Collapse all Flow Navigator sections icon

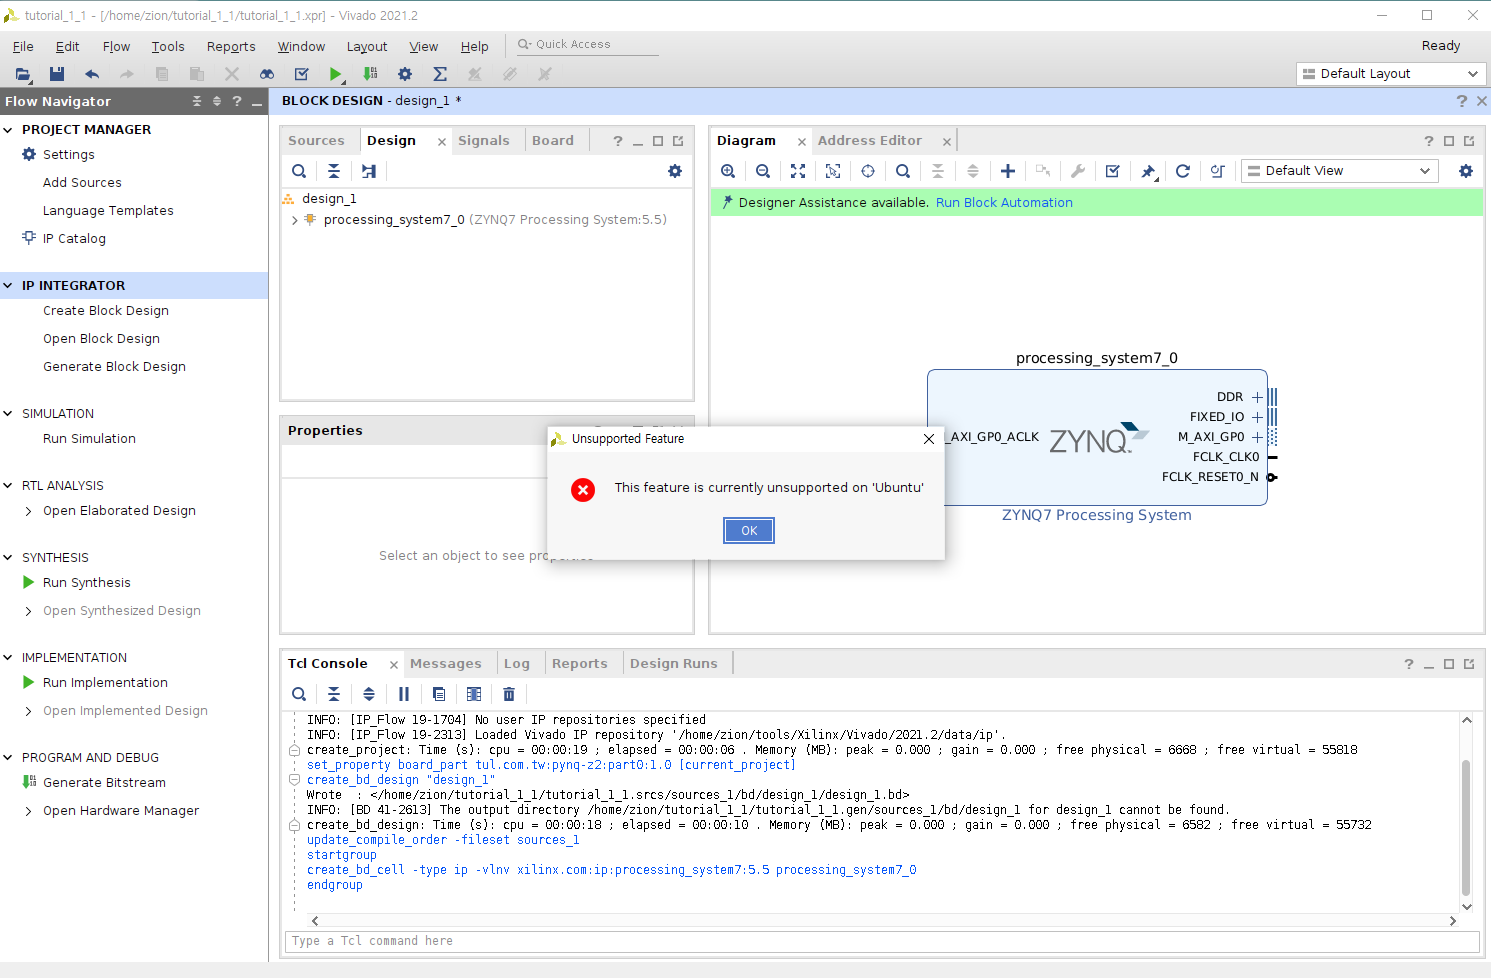(x=197, y=101)
